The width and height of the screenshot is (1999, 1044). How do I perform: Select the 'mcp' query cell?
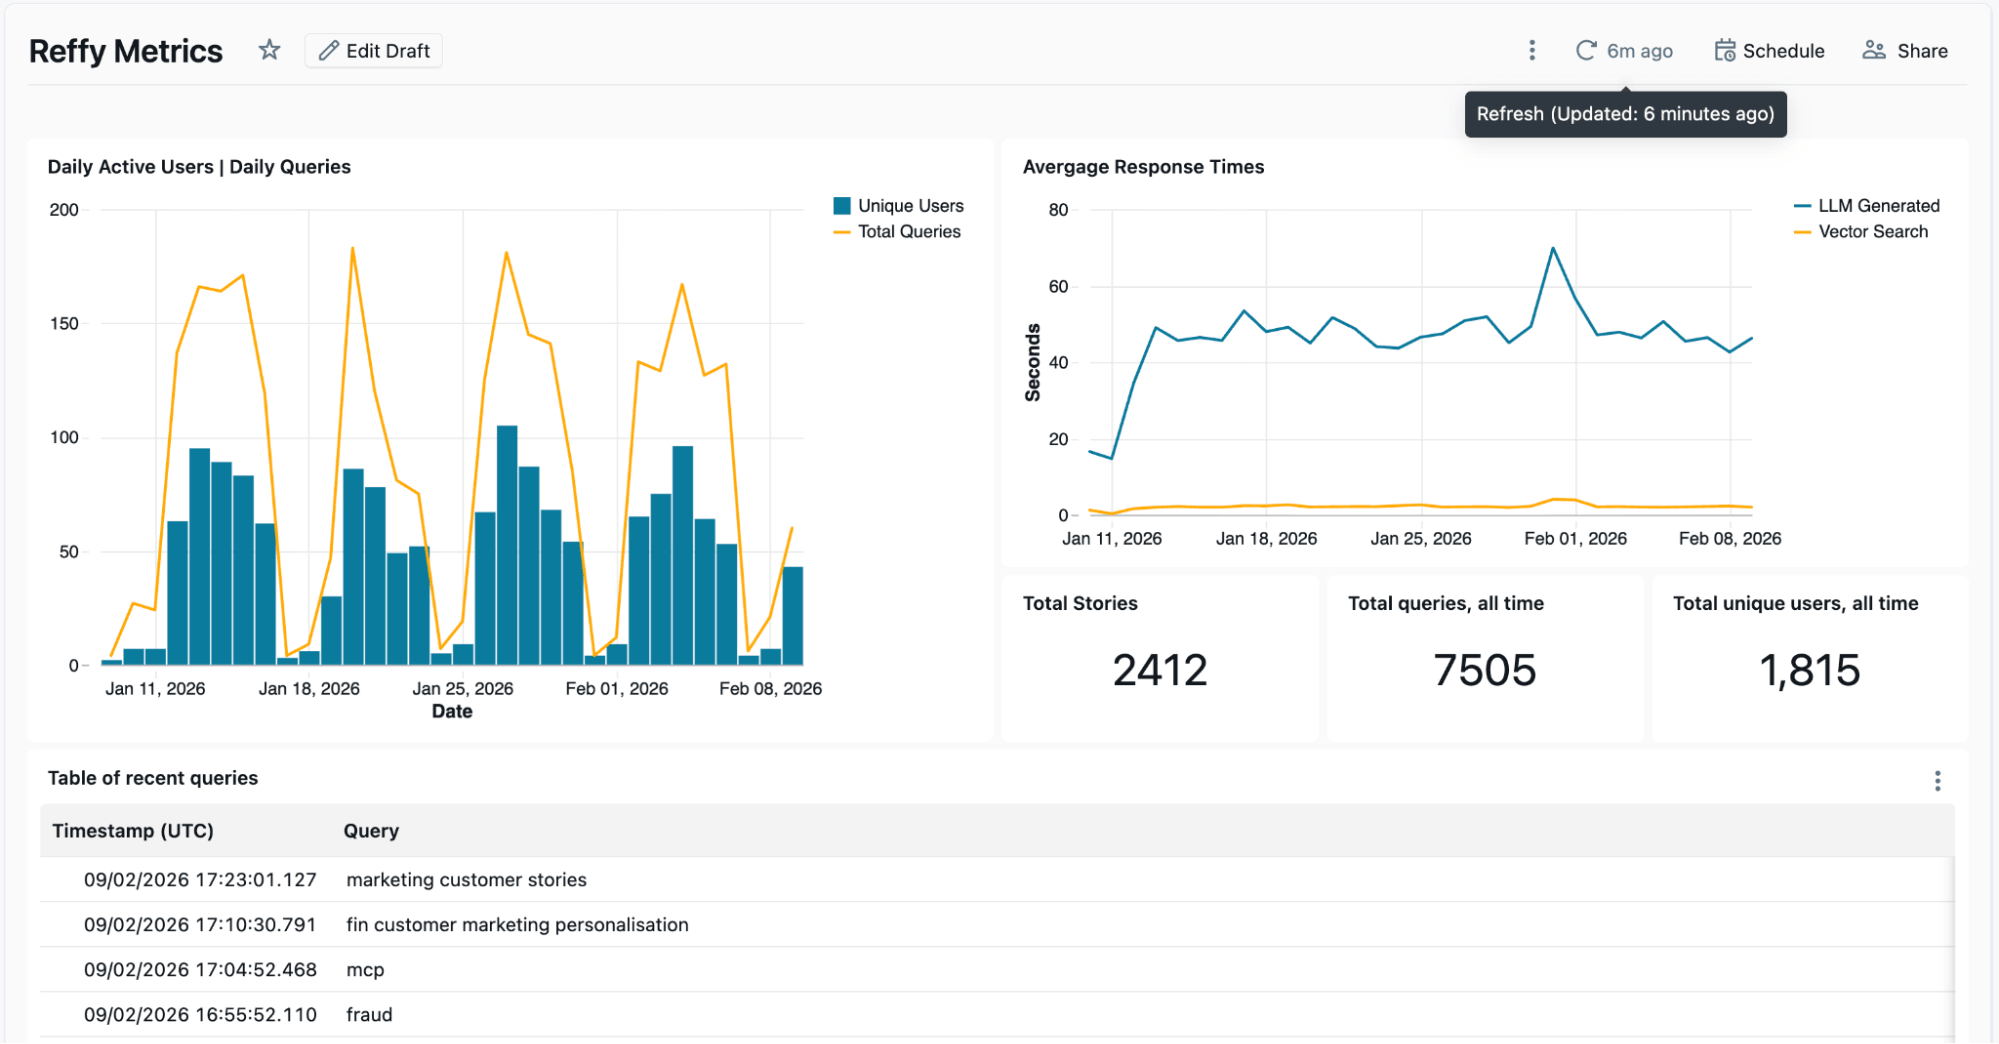(x=365, y=970)
